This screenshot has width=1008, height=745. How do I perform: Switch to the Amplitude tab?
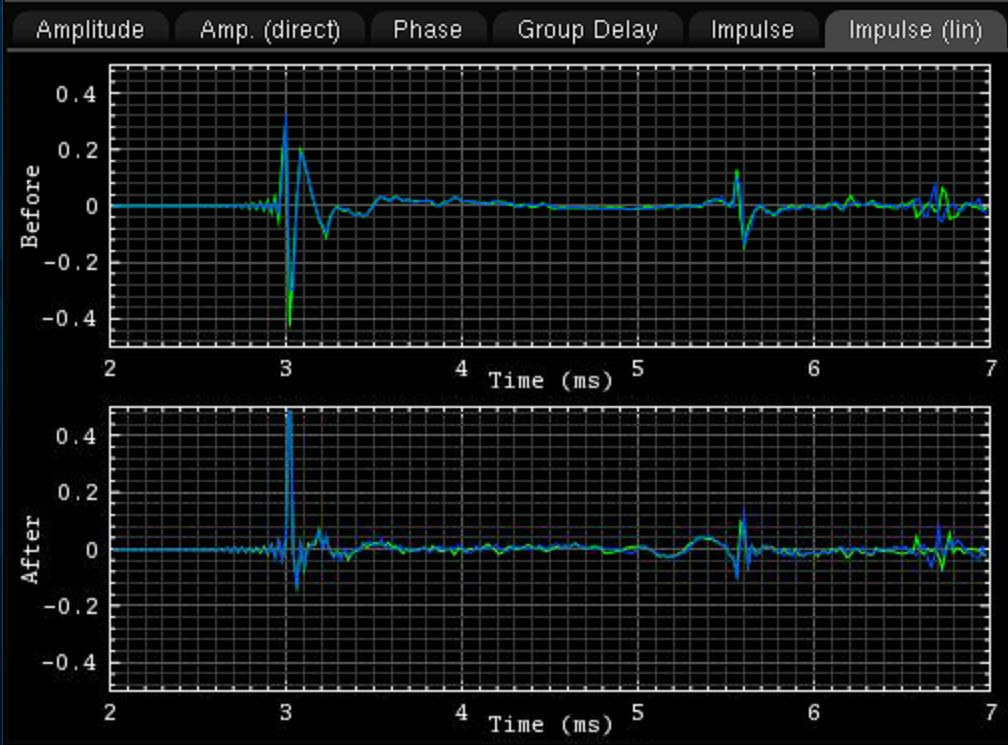(89, 30)
